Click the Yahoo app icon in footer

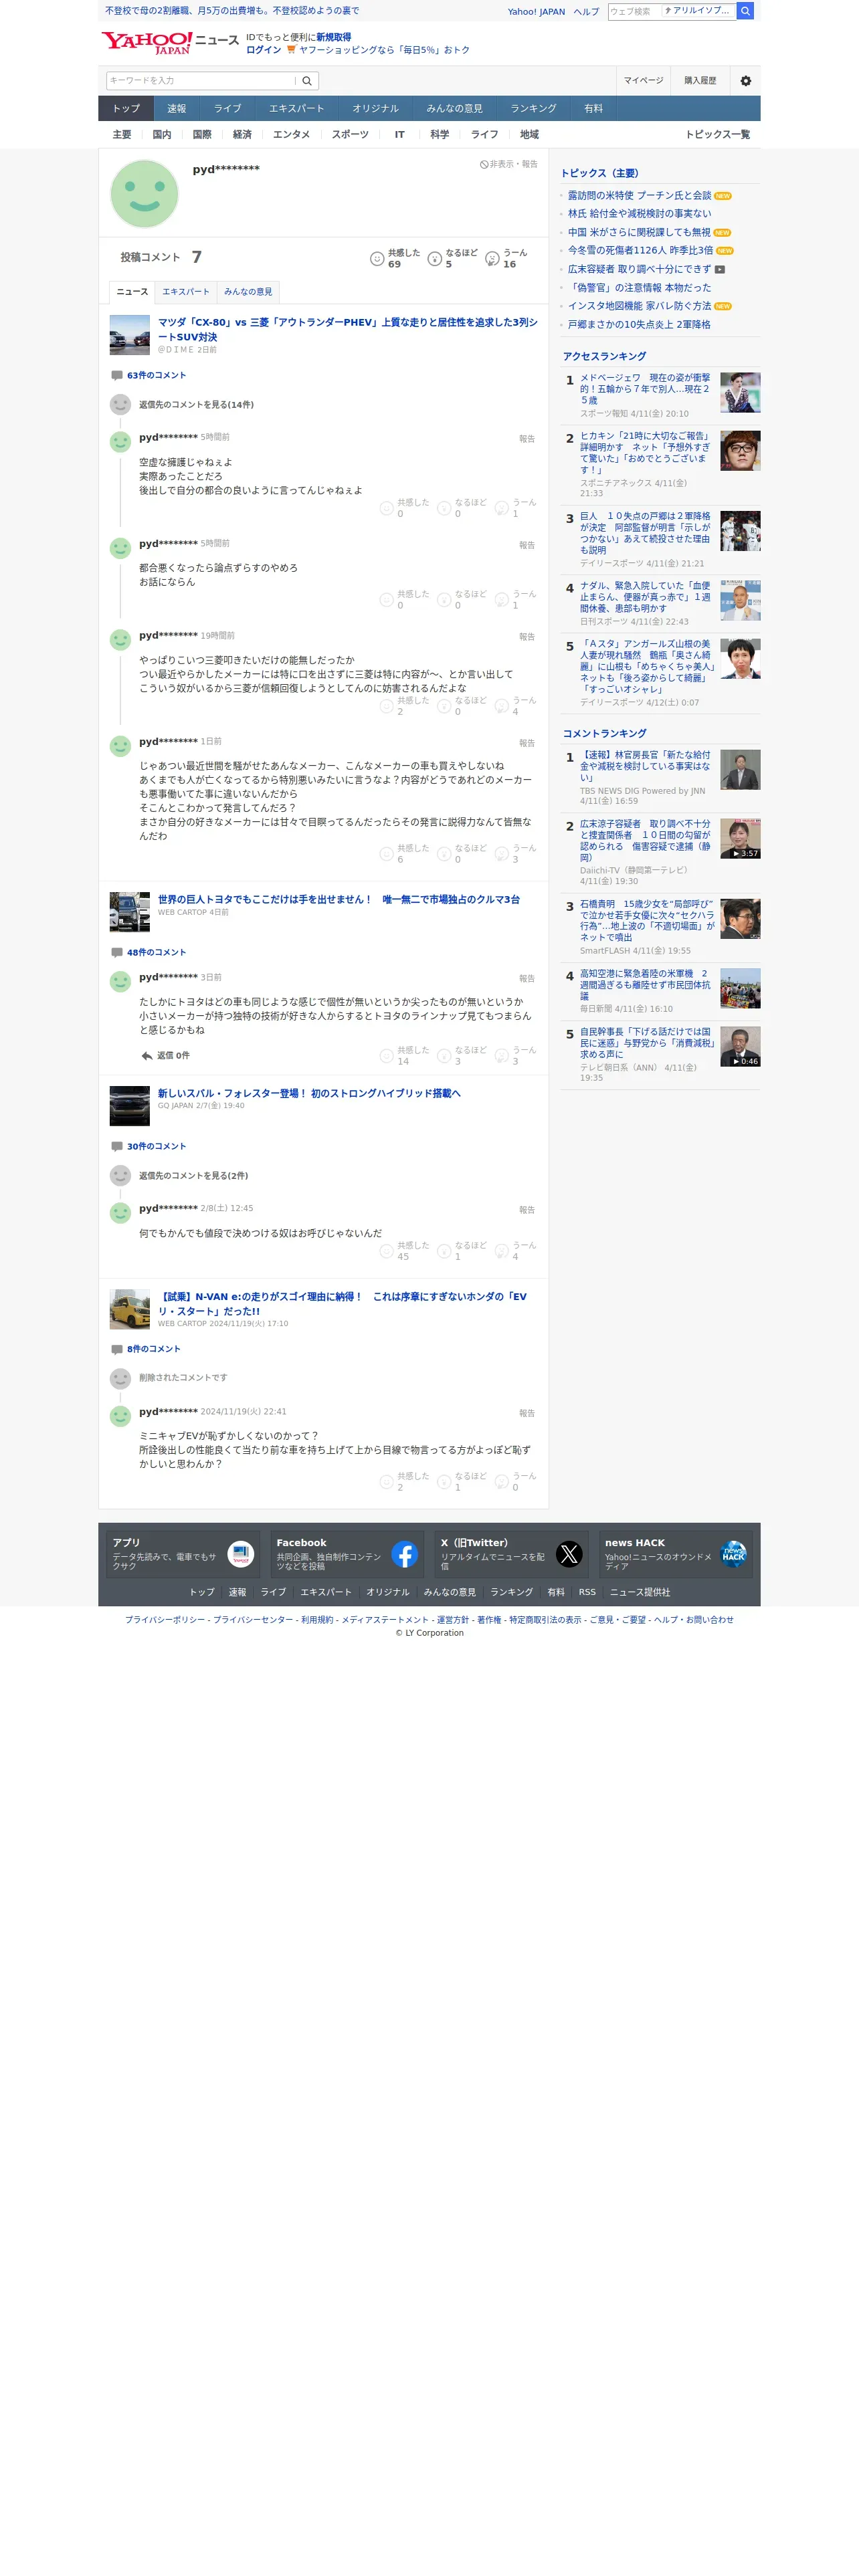pos(240,1554)
